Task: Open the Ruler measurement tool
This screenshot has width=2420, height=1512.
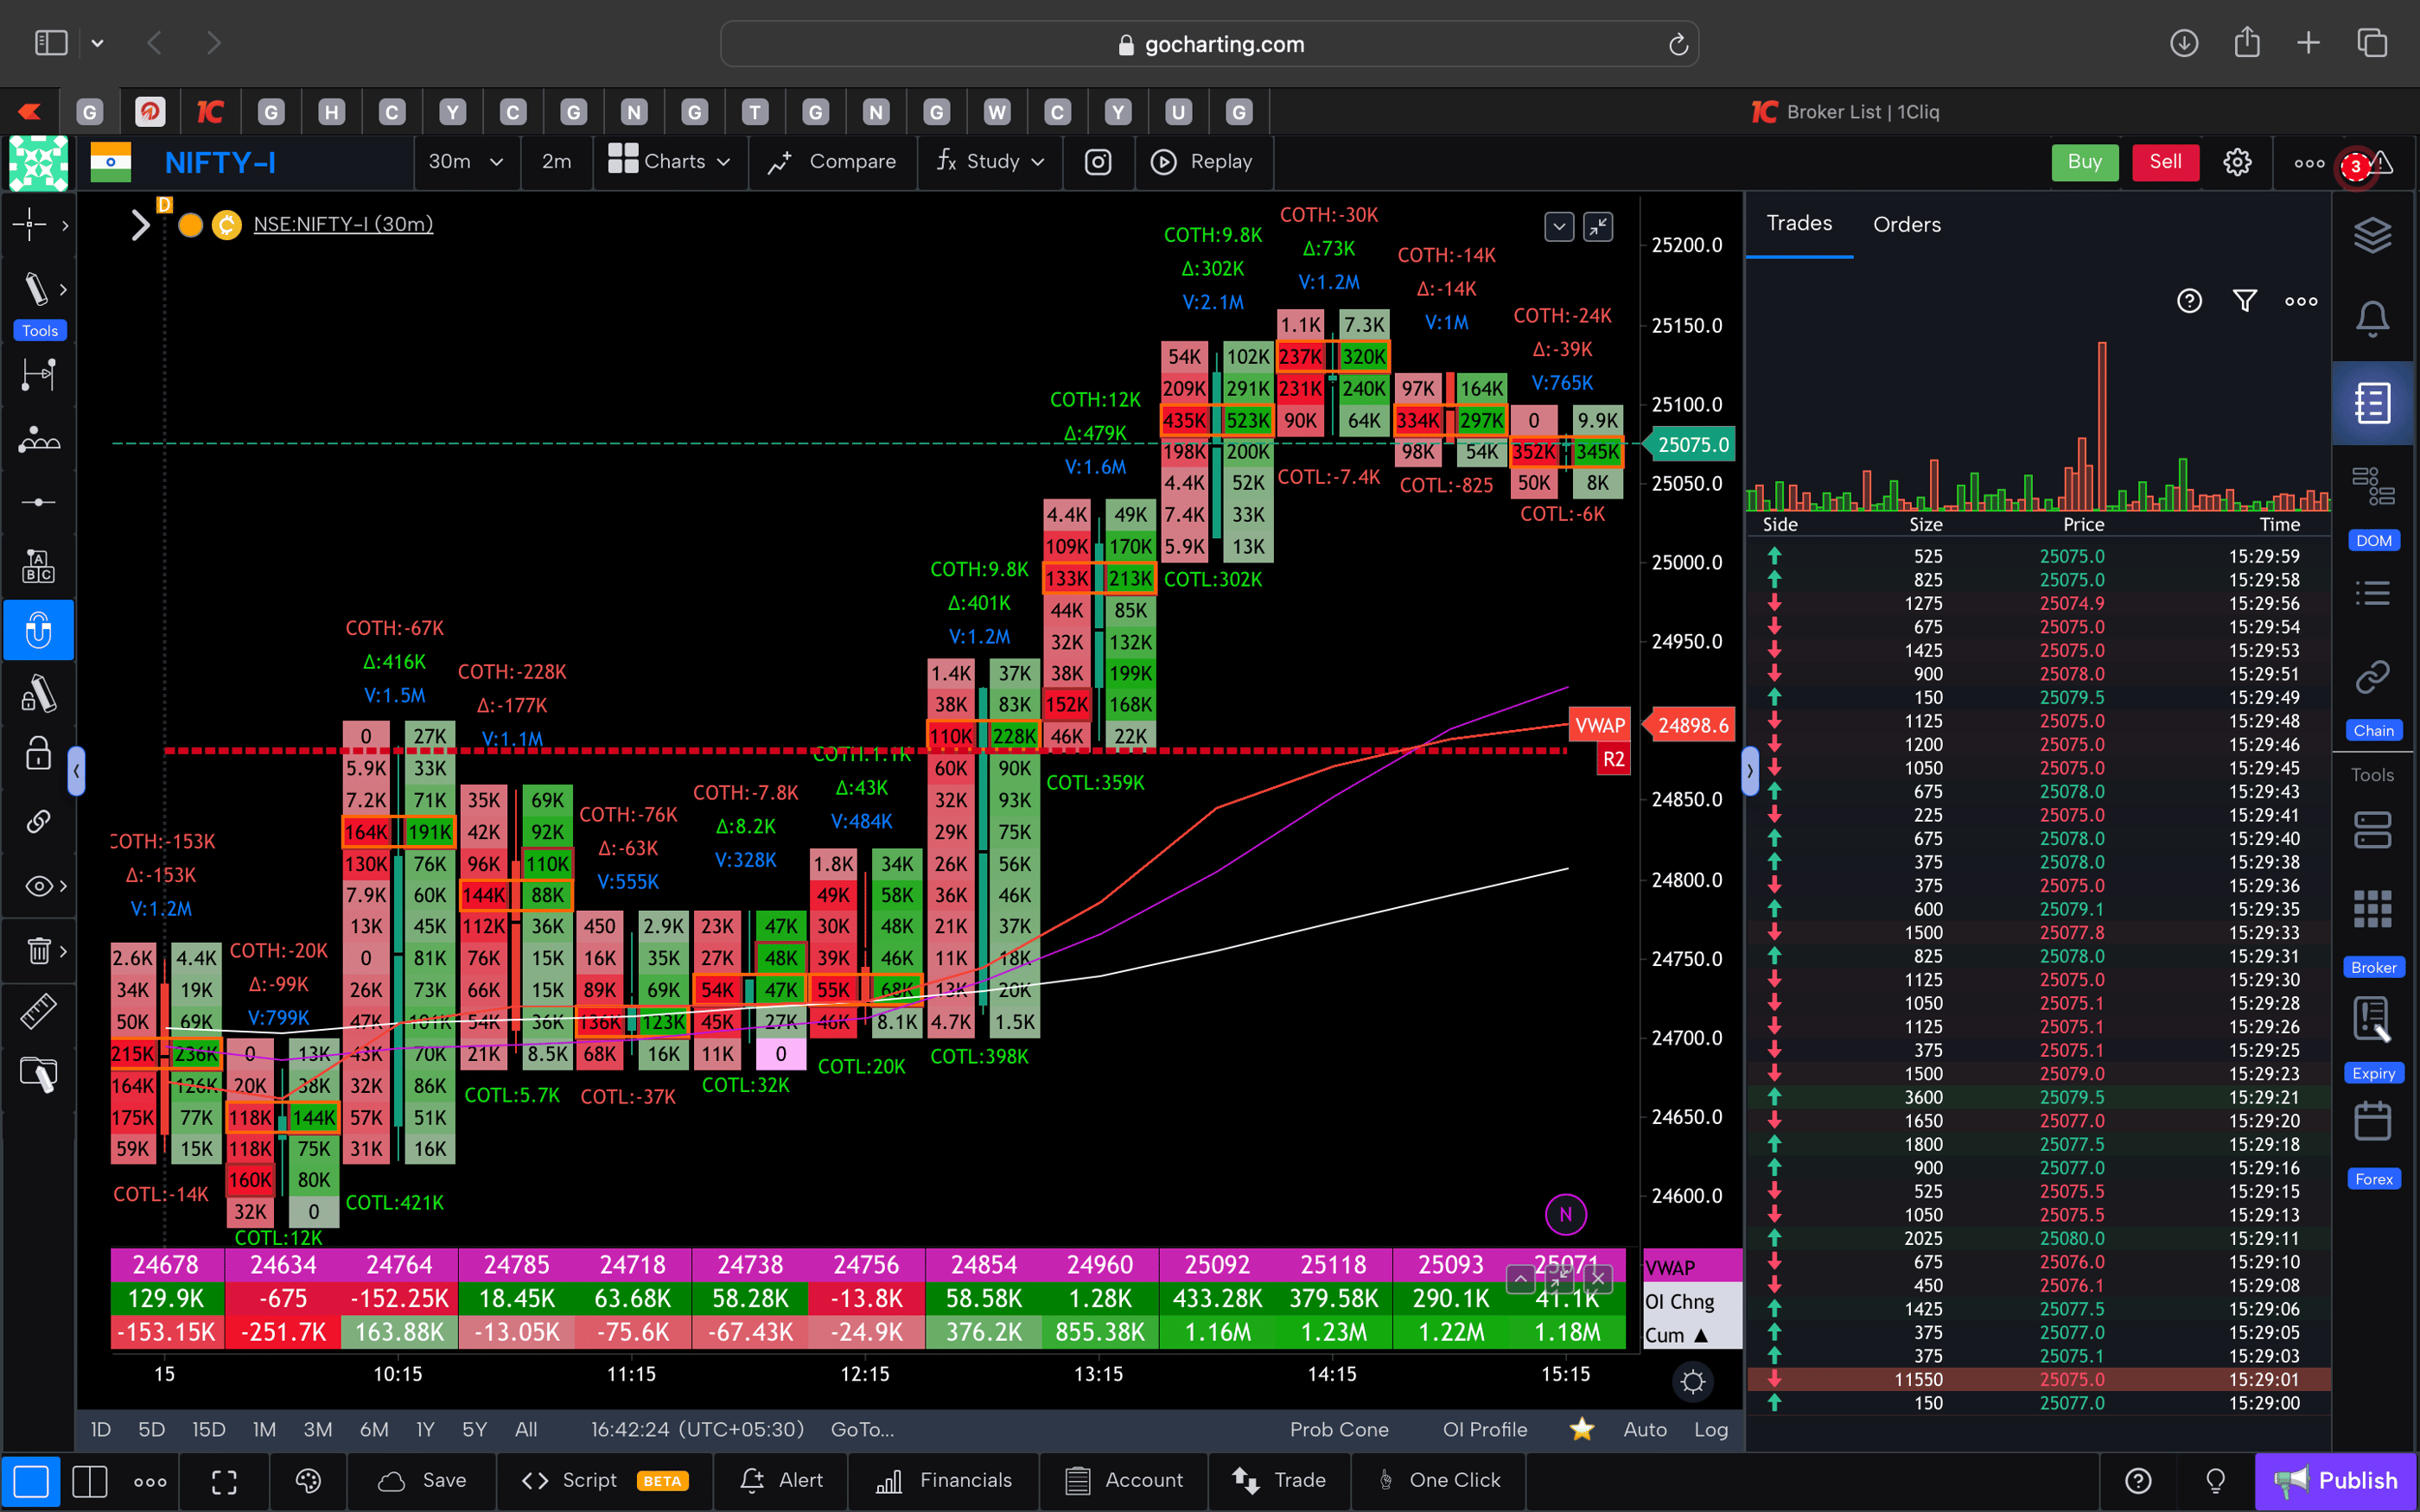Action: pyautogui.click(x=39, y=1010)
